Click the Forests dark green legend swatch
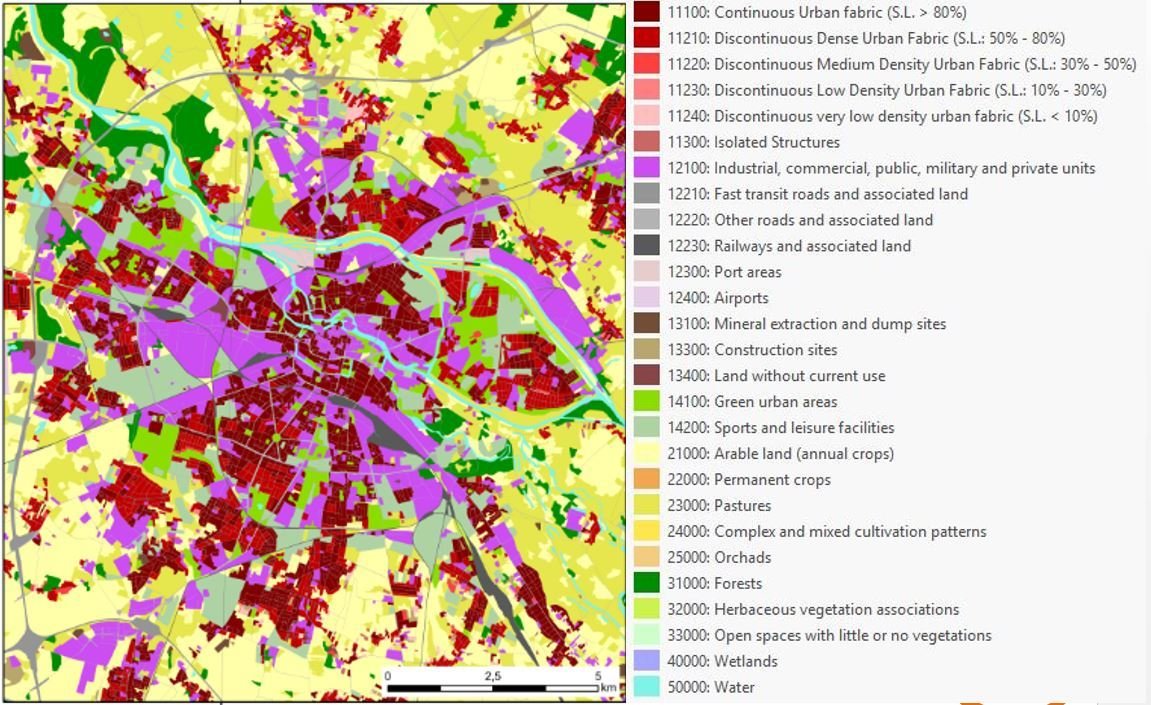The width and height of the screenshot is (1151, 705). [x=646, y=583]
